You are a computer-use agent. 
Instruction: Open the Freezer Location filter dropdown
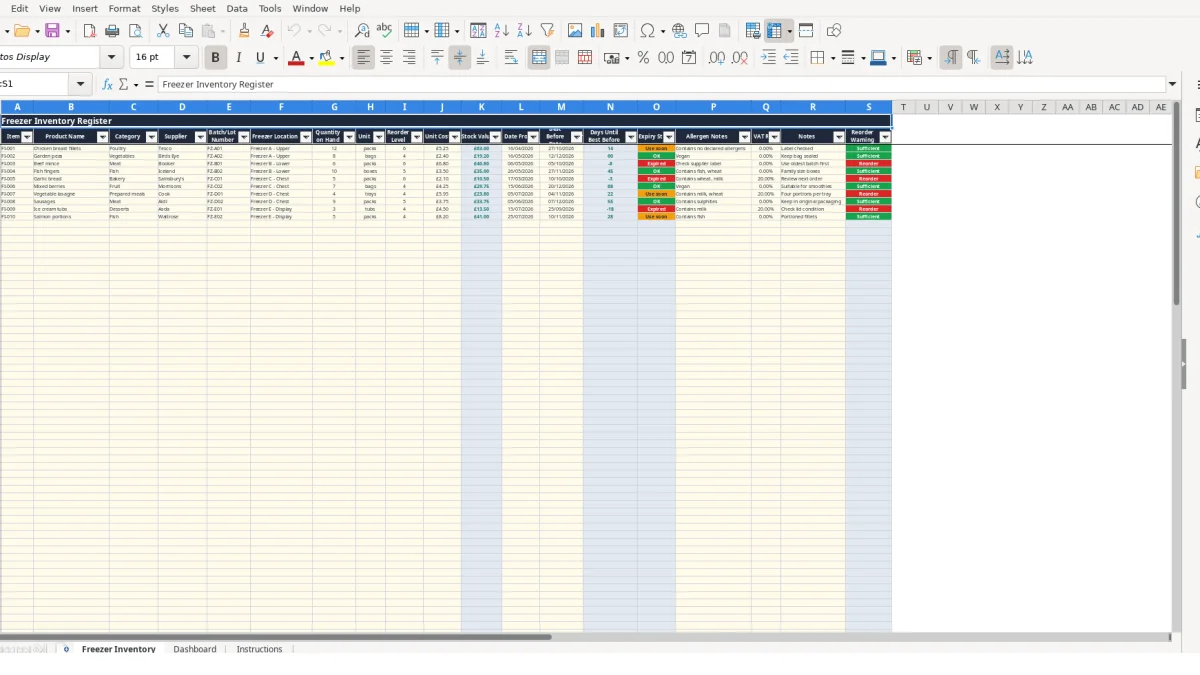[x=306, y=137]
